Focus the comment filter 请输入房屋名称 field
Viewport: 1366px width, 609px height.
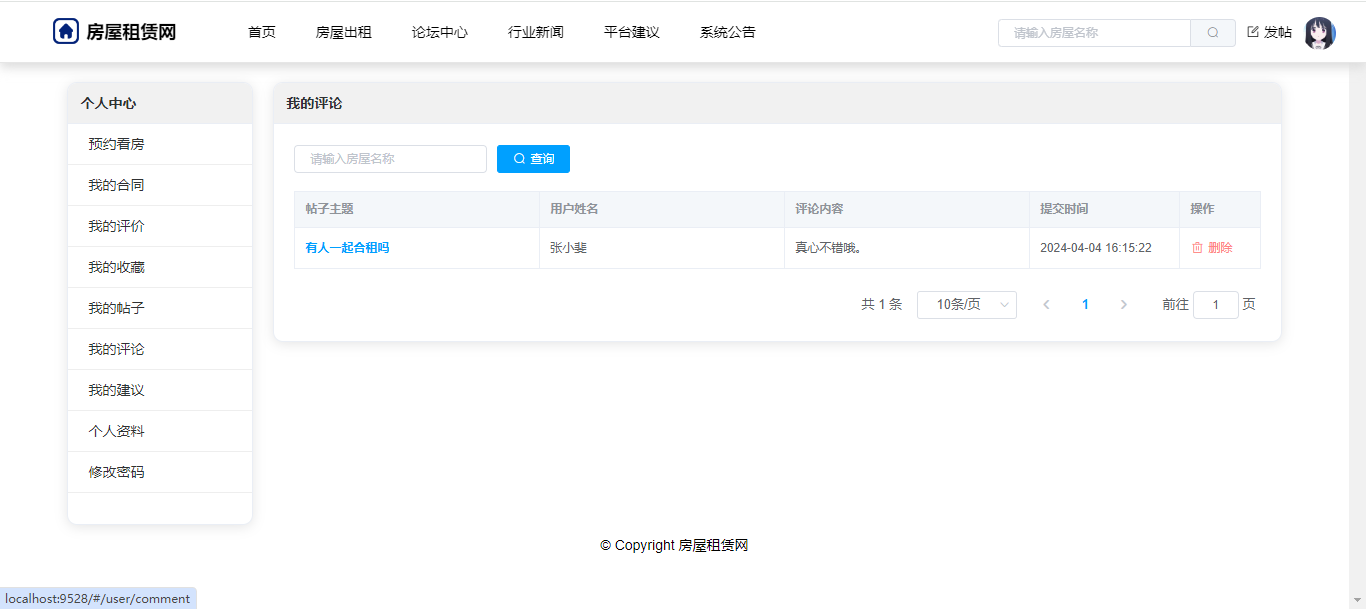[x=390, y=159]
